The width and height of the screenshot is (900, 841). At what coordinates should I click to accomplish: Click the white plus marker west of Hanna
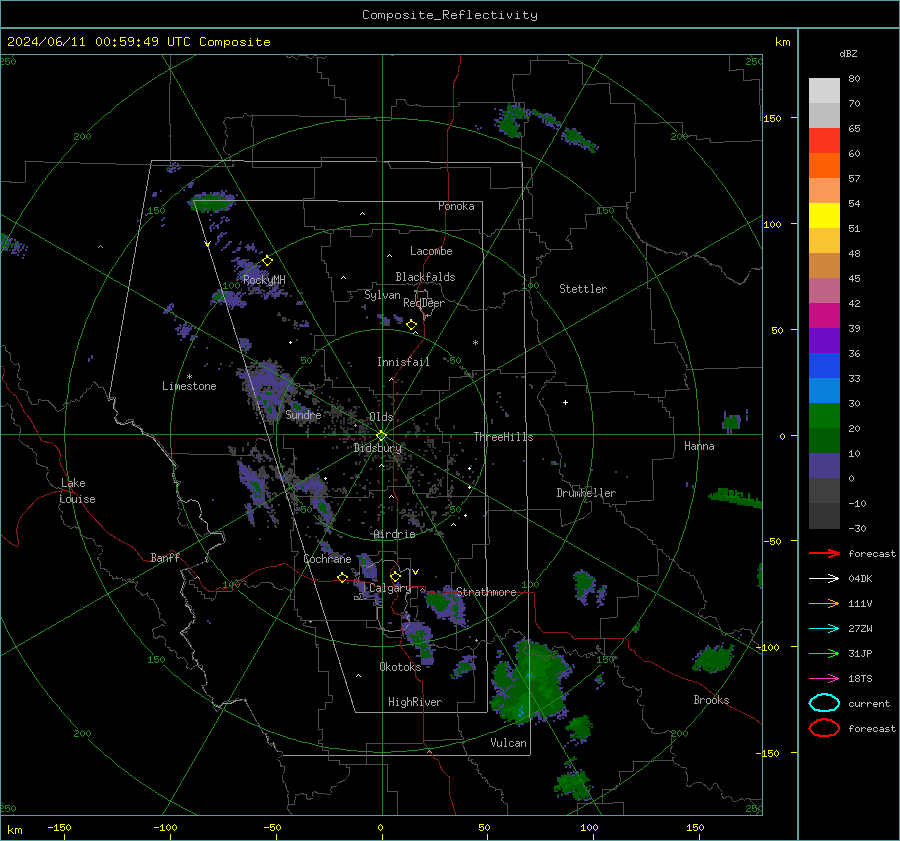click(565, 402)
